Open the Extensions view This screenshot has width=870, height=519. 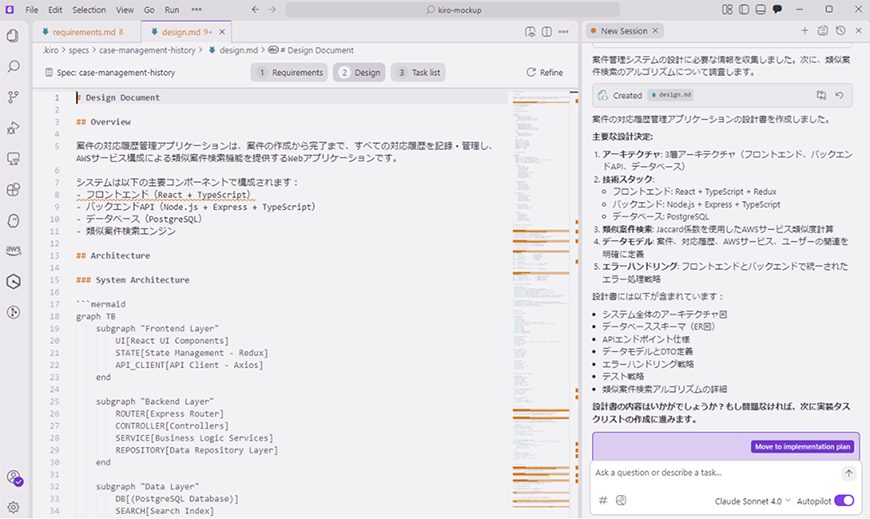(13, 190)
